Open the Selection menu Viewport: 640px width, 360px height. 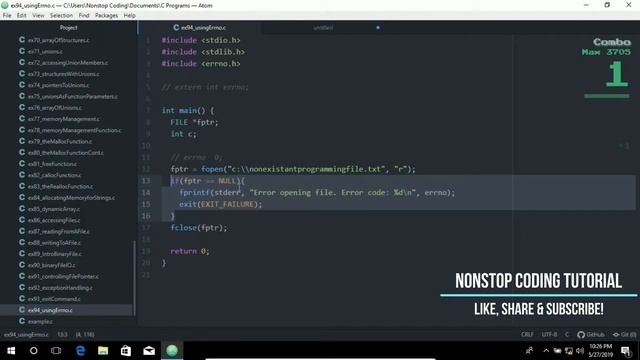click(x=61, y=16)
